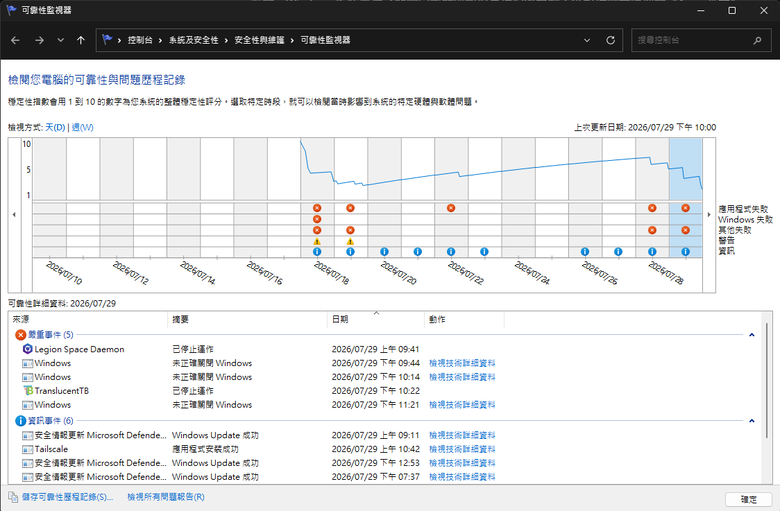
Task: Select other failure icon on 2026/07/19
Action: (x=350, y=230)
